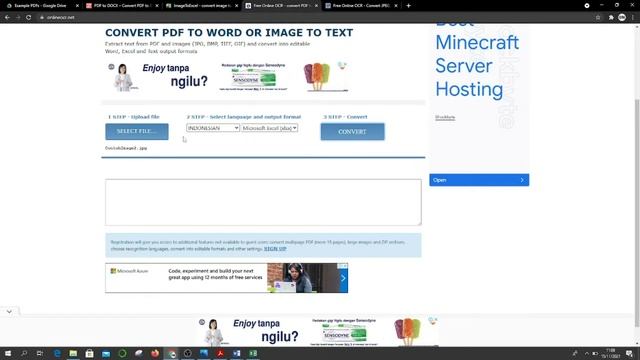
Task: Click the Open button on Minecraft ad
Action: [x=479, y=180]
